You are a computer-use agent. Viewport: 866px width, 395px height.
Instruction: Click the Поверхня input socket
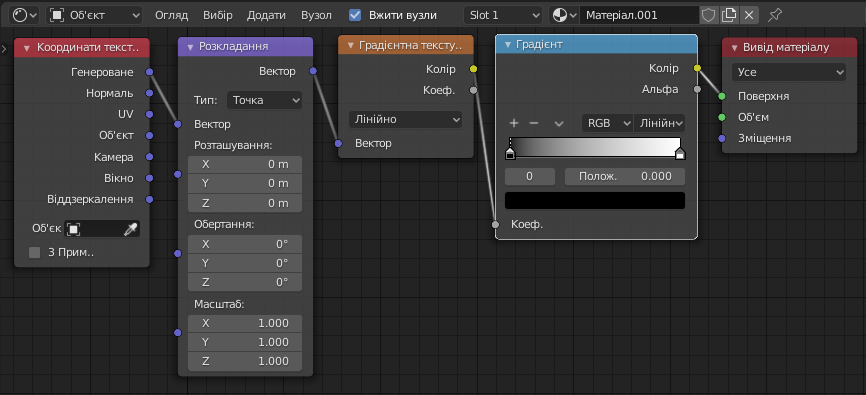(x=722, y=96)
